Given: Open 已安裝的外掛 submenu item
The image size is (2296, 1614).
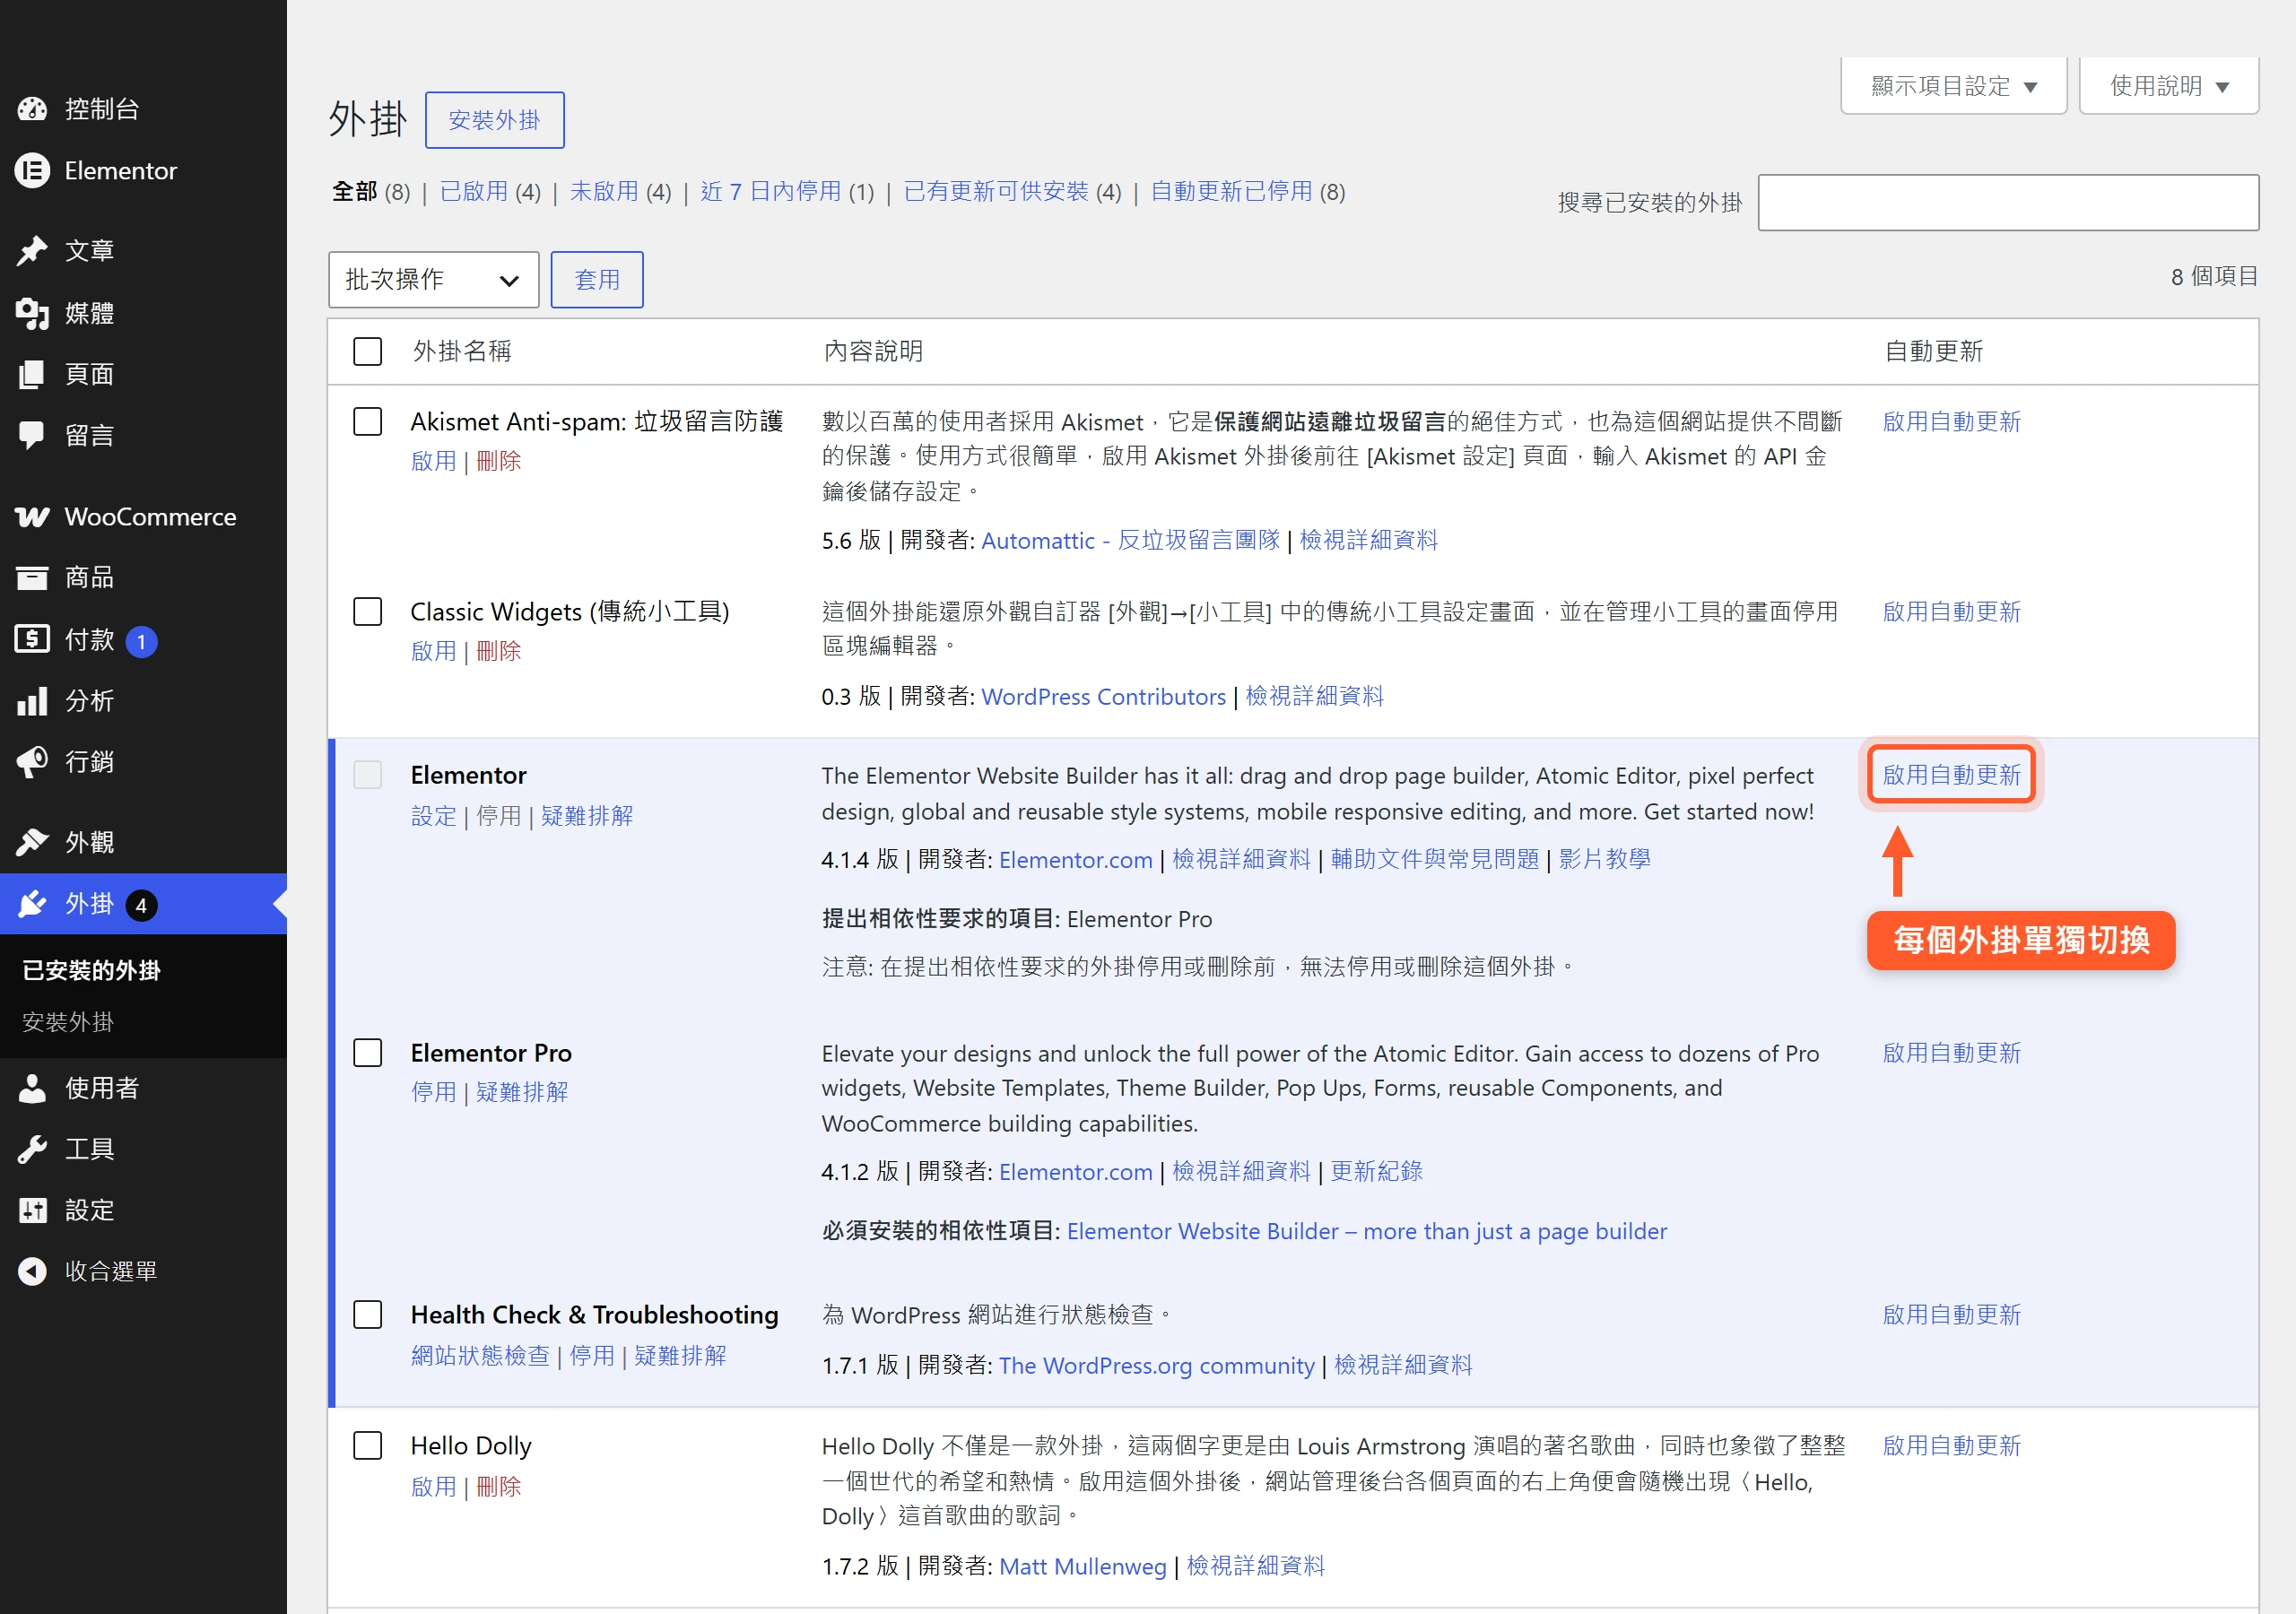Looking at the screenshot, I should click(91, 970).
